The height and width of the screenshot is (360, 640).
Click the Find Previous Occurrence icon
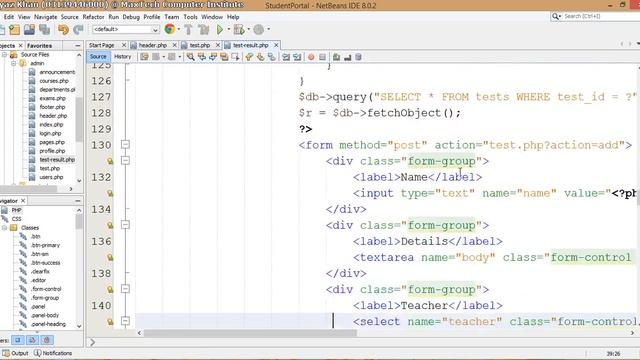[202, 57]
